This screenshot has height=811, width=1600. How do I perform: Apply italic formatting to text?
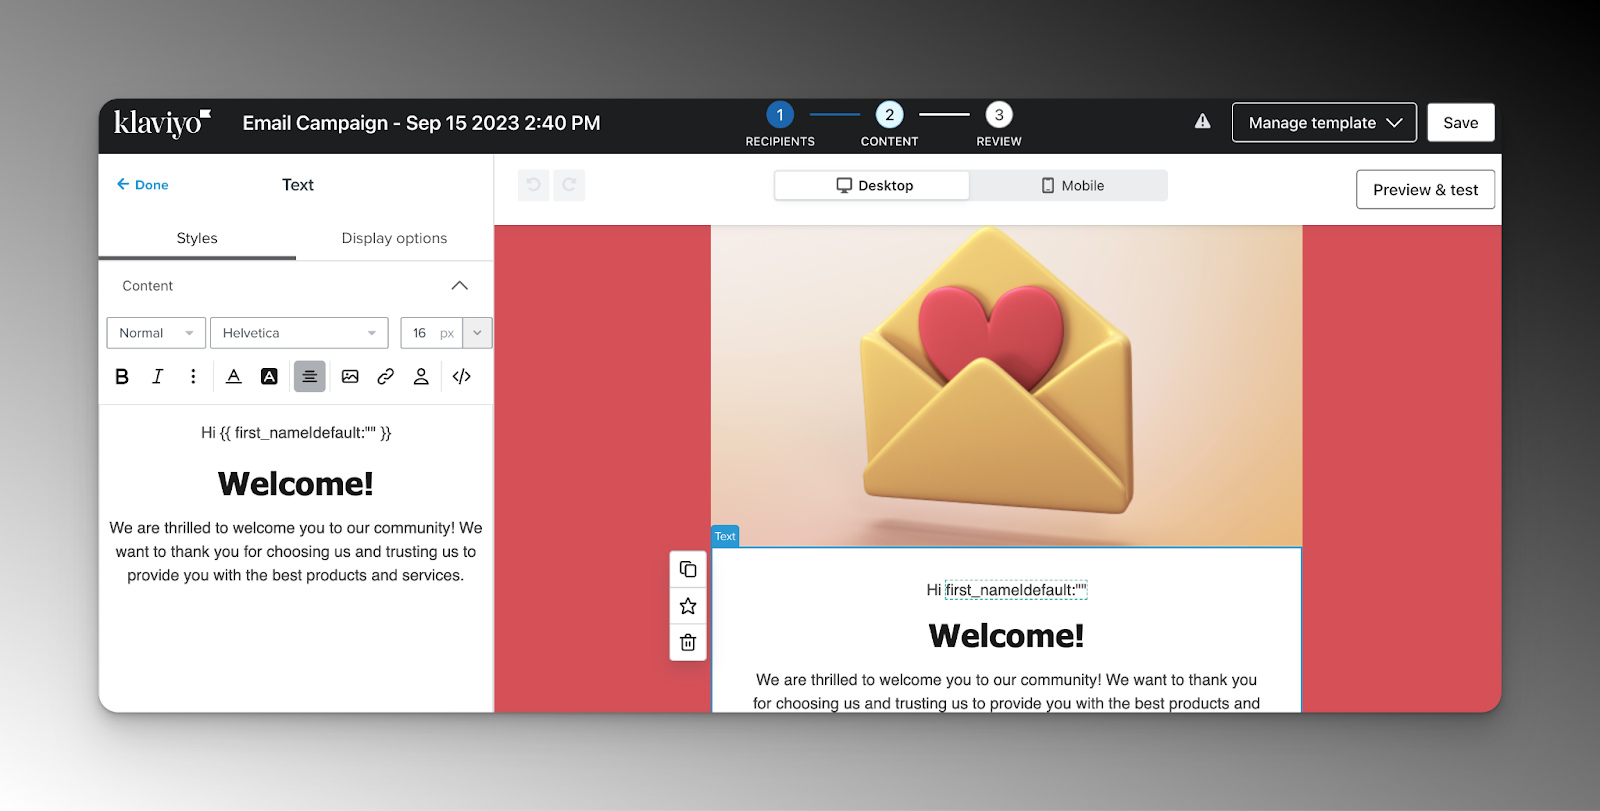157,377
